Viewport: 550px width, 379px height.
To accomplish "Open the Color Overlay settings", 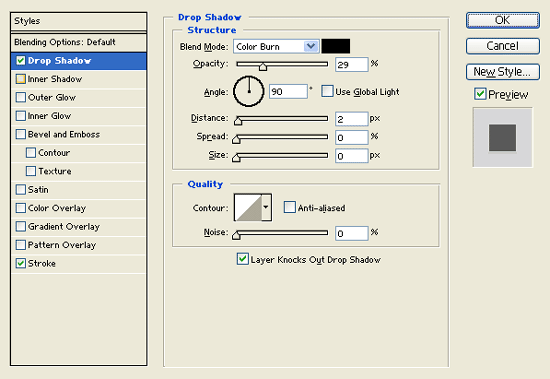I will pyautogui.click(x=79, y=208).
